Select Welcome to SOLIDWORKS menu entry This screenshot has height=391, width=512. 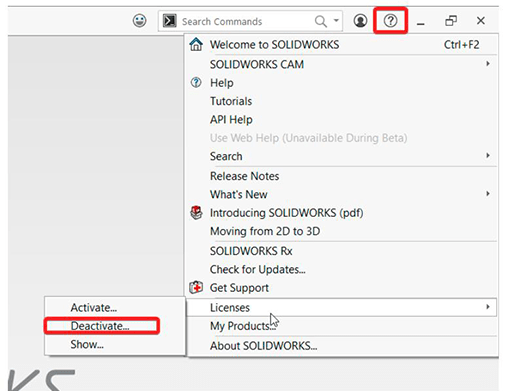342,45
